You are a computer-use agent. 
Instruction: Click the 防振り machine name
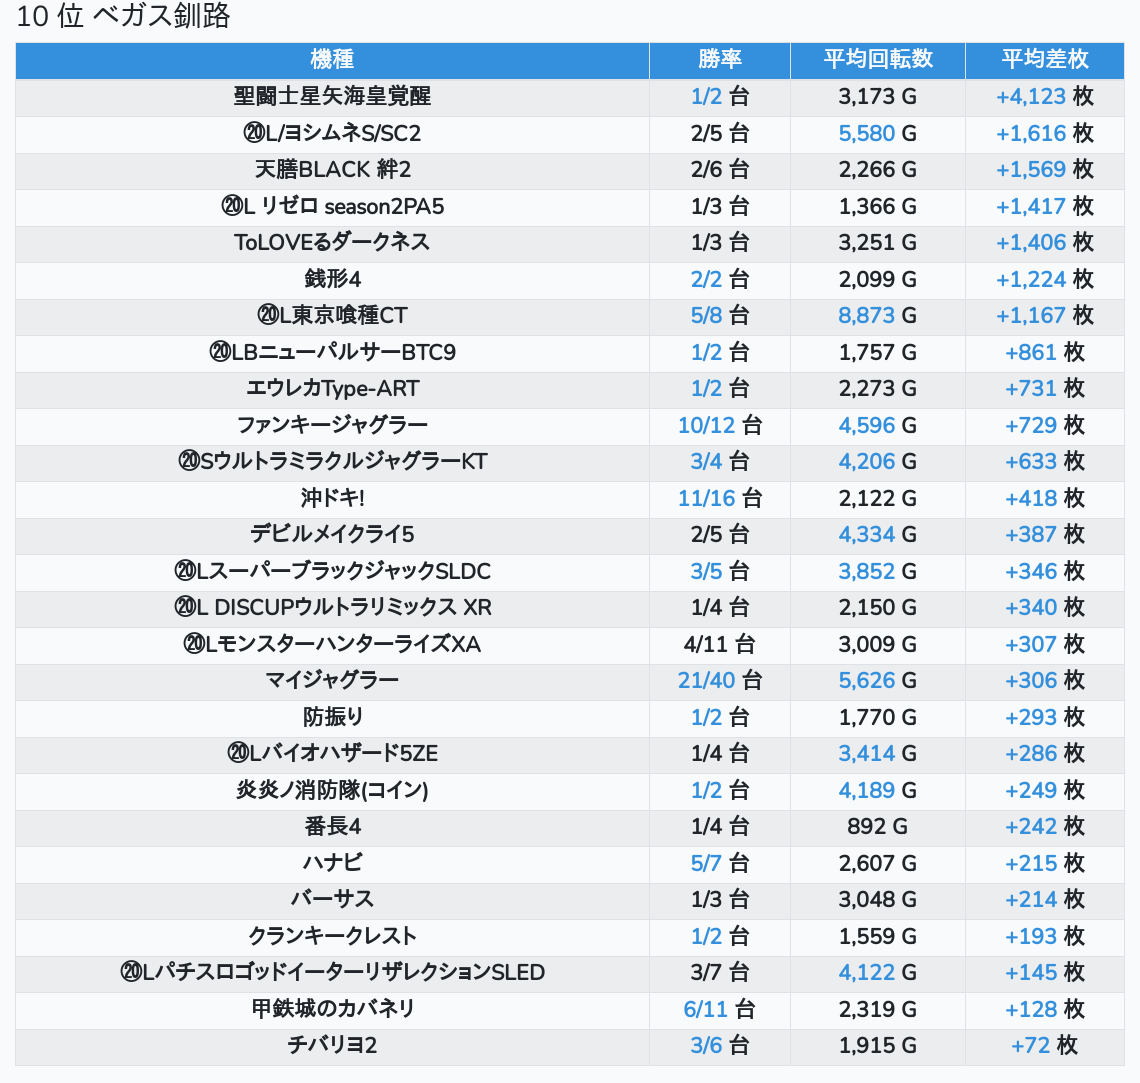tap(332, 717)
